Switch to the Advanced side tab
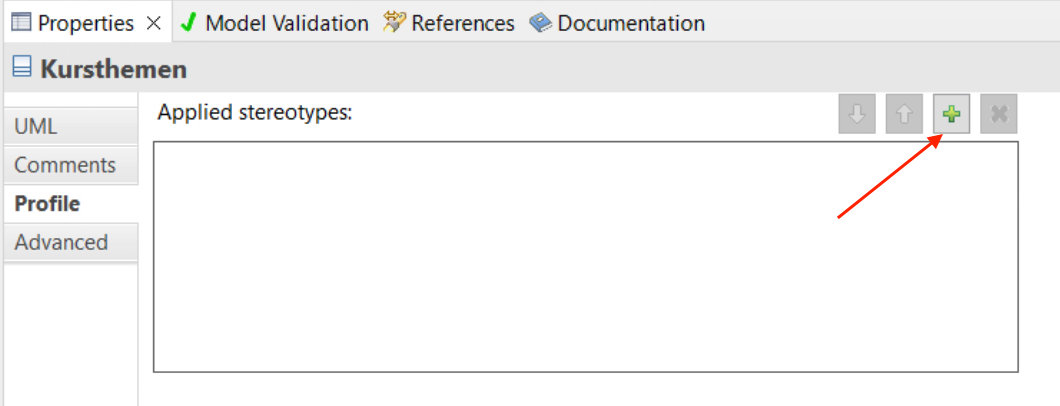 coord(70,242)
